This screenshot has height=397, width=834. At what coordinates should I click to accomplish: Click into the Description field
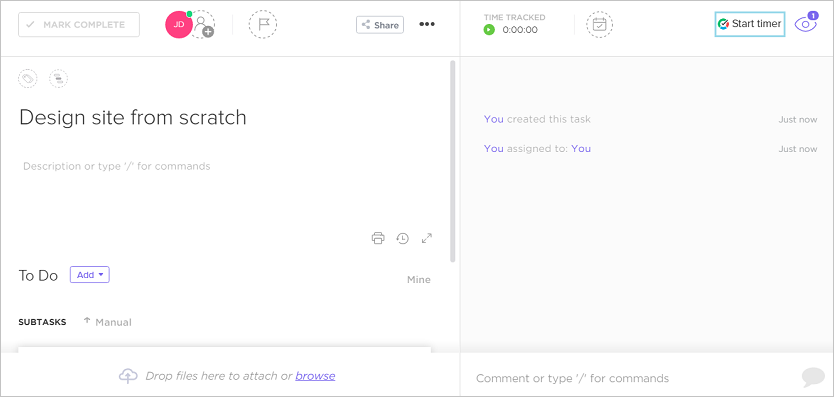(117, 166)
